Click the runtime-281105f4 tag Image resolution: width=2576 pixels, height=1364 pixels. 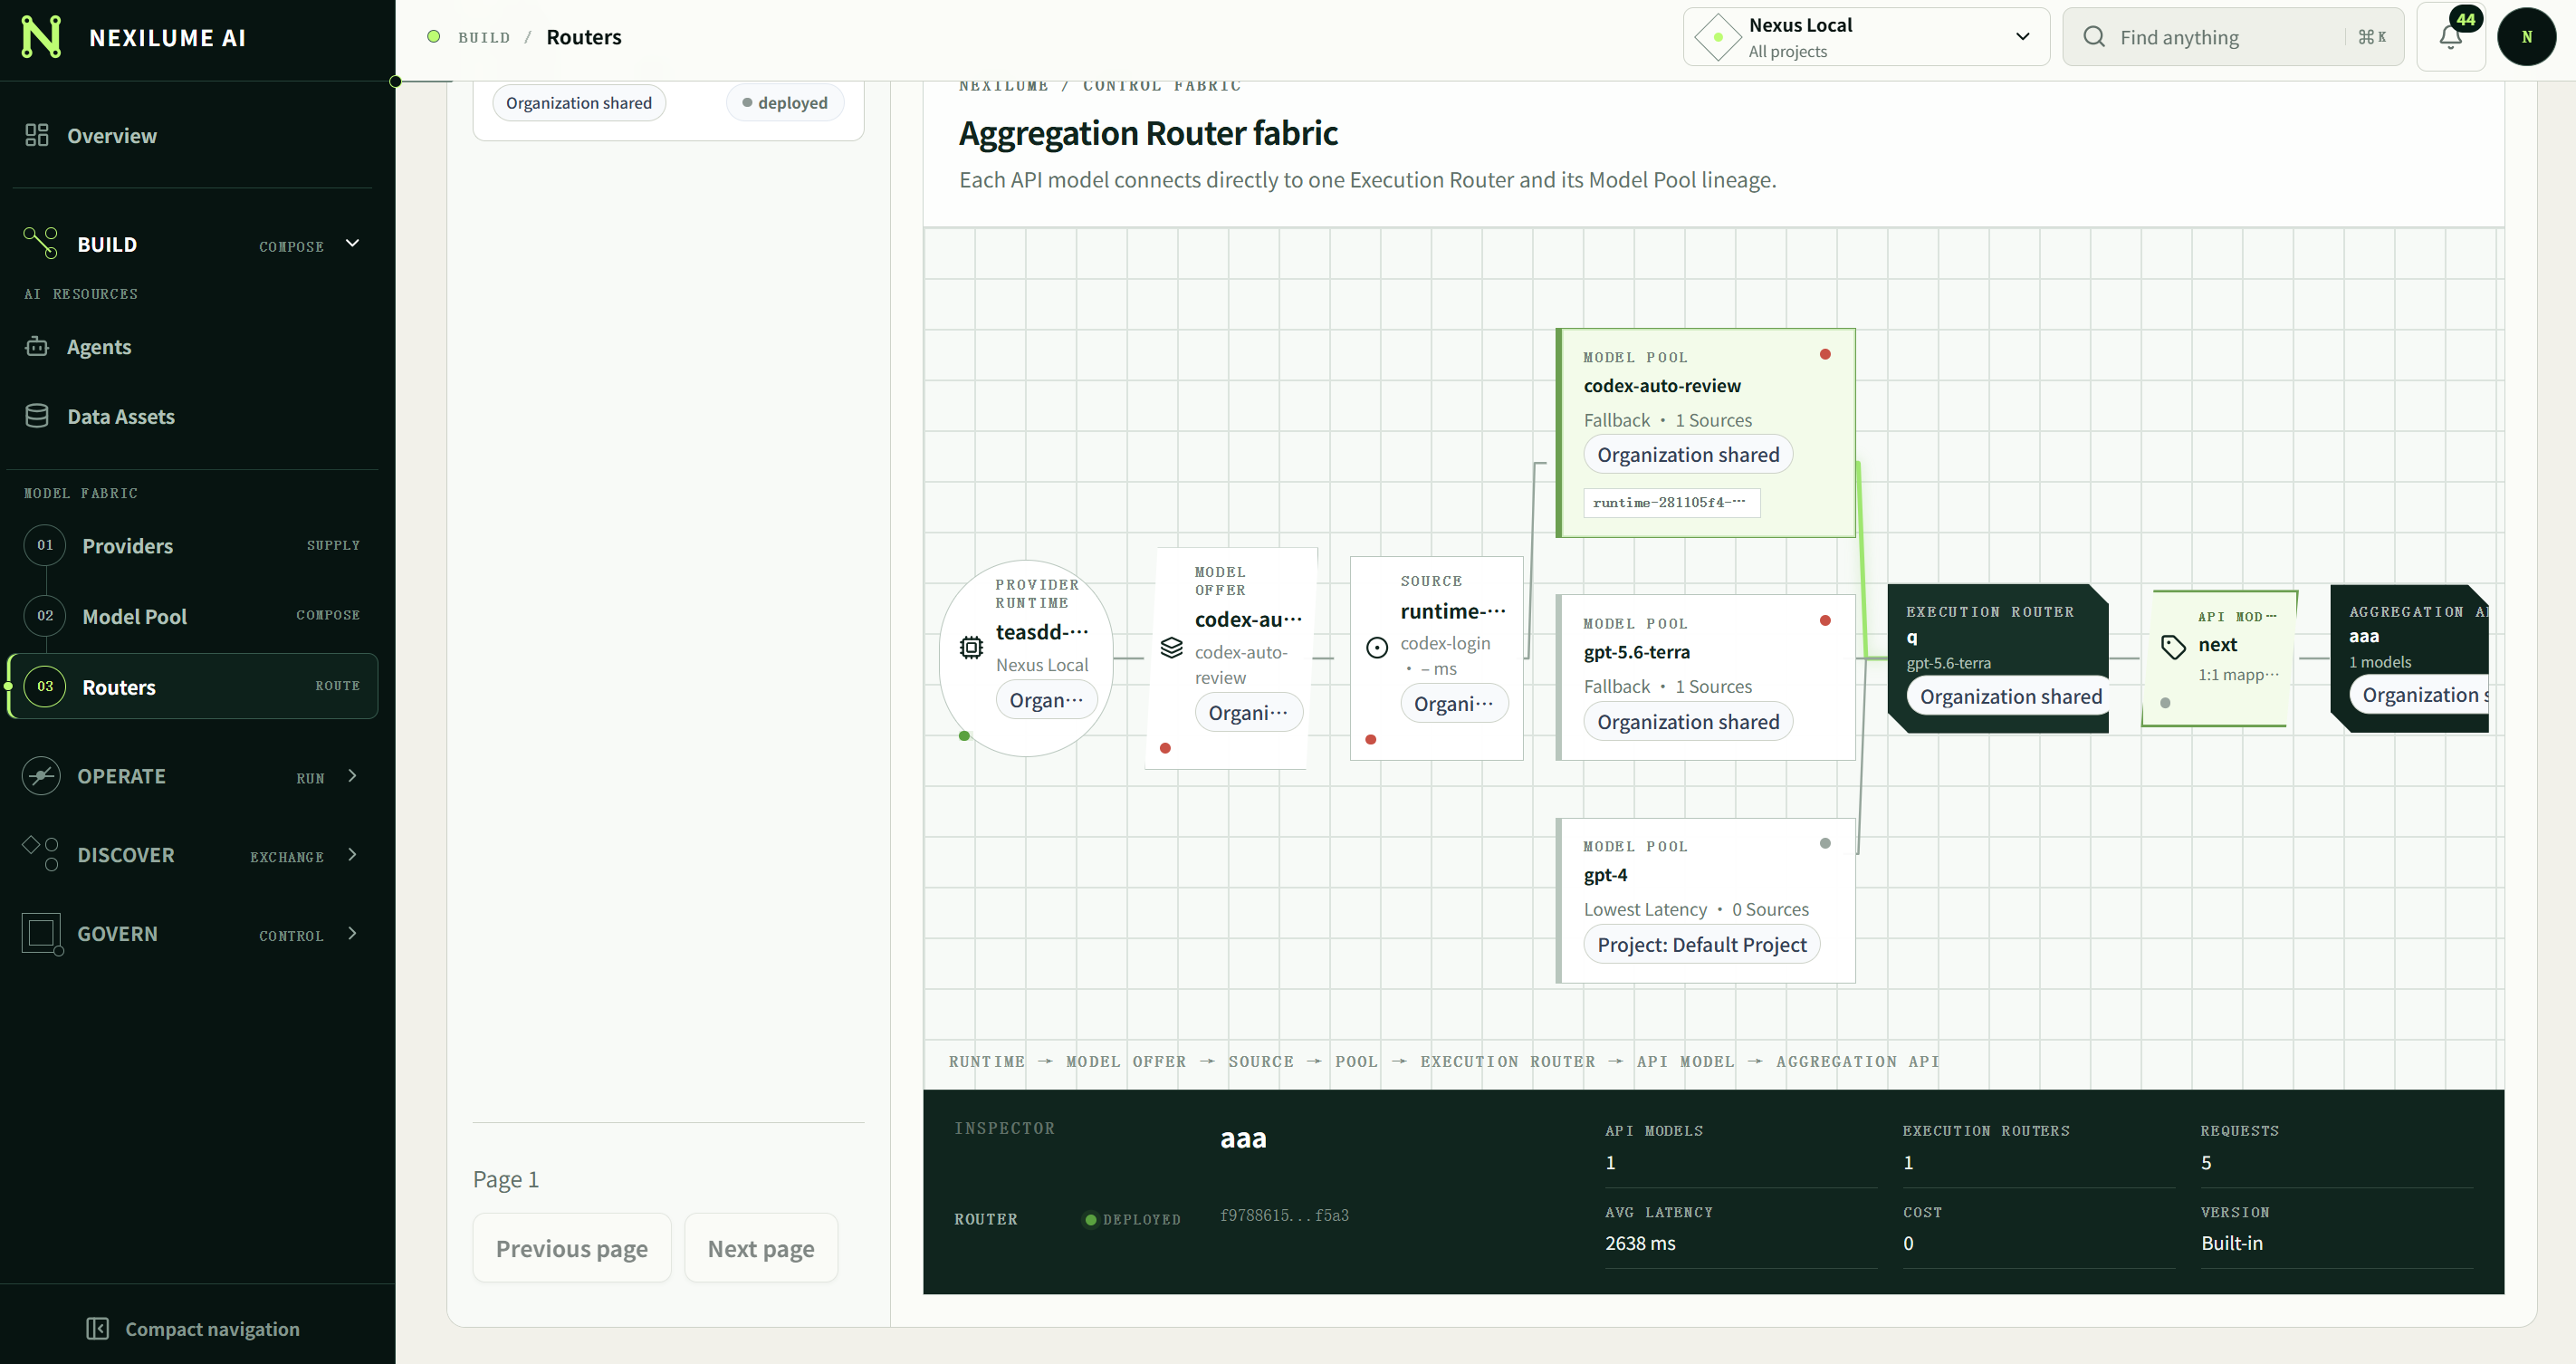pyautogui.click(x=1671, y=502)
